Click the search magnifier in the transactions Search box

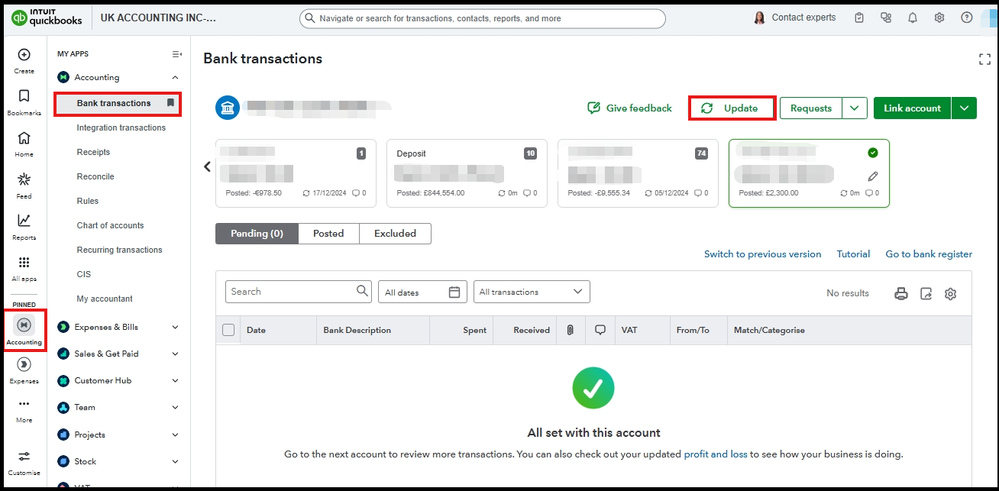pos(362,291)
